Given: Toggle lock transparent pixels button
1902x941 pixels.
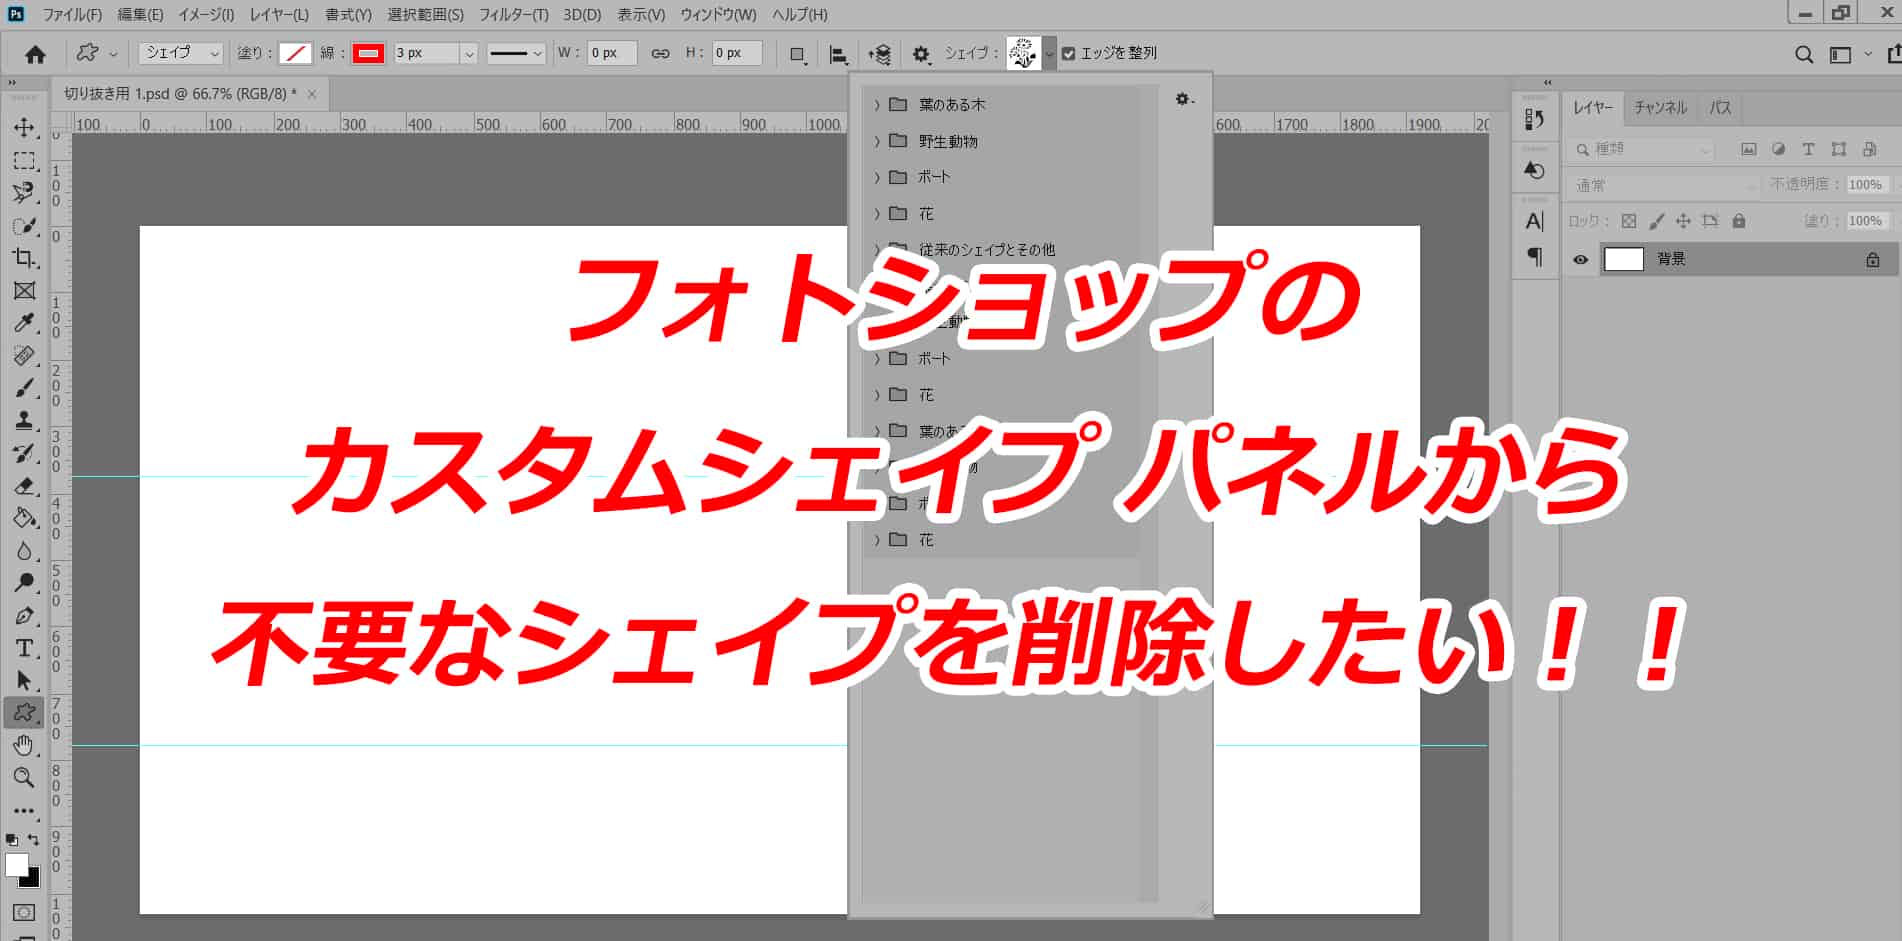Looking at the screenshot, I should (1629, 221).
